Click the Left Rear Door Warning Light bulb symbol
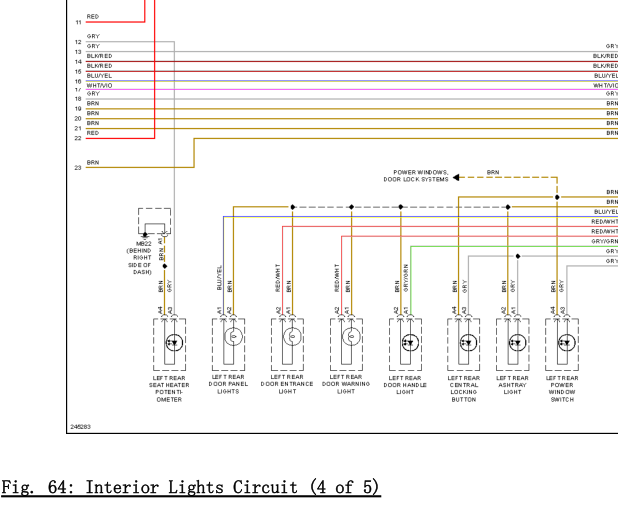 coord(351,336)
